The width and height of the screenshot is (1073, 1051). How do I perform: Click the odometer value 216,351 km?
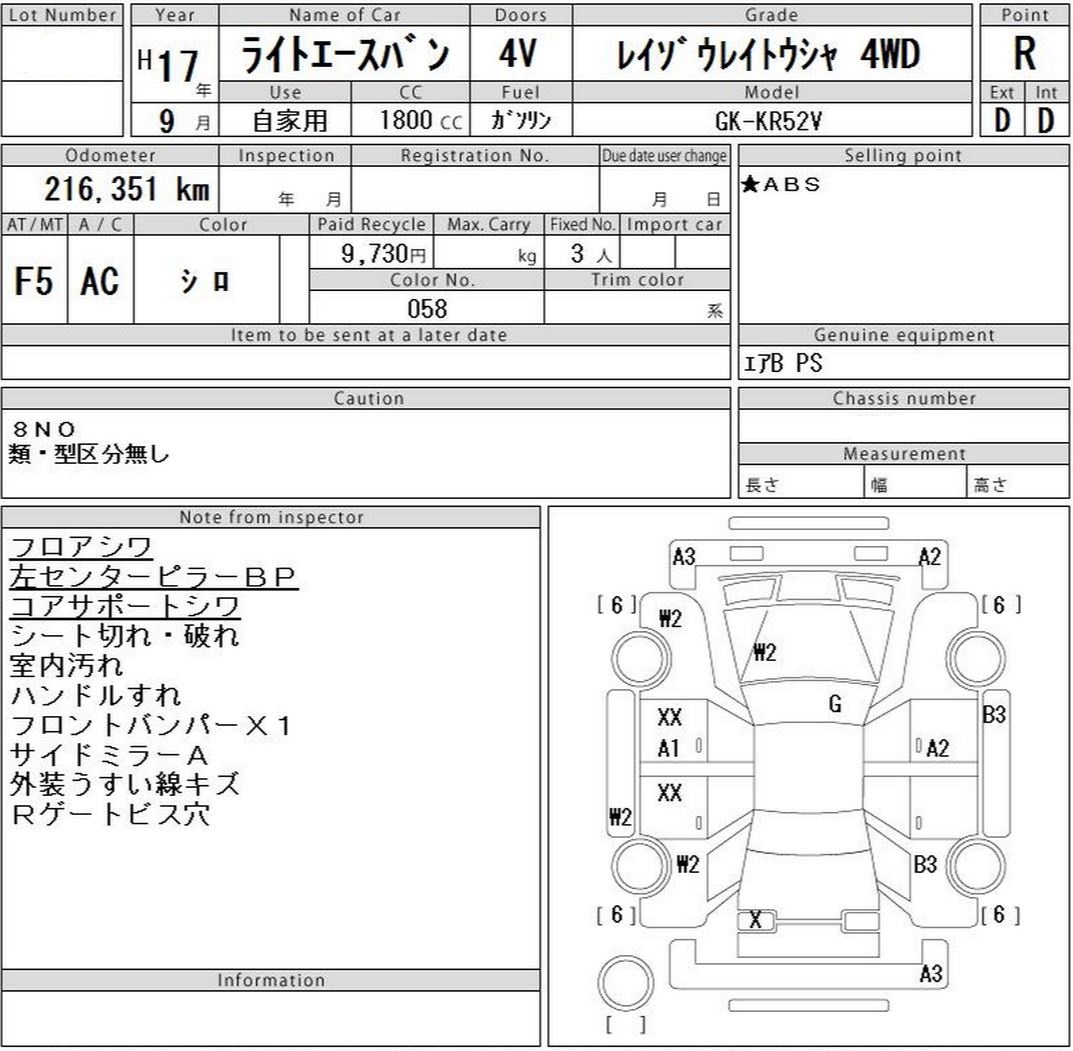(127, 190)
